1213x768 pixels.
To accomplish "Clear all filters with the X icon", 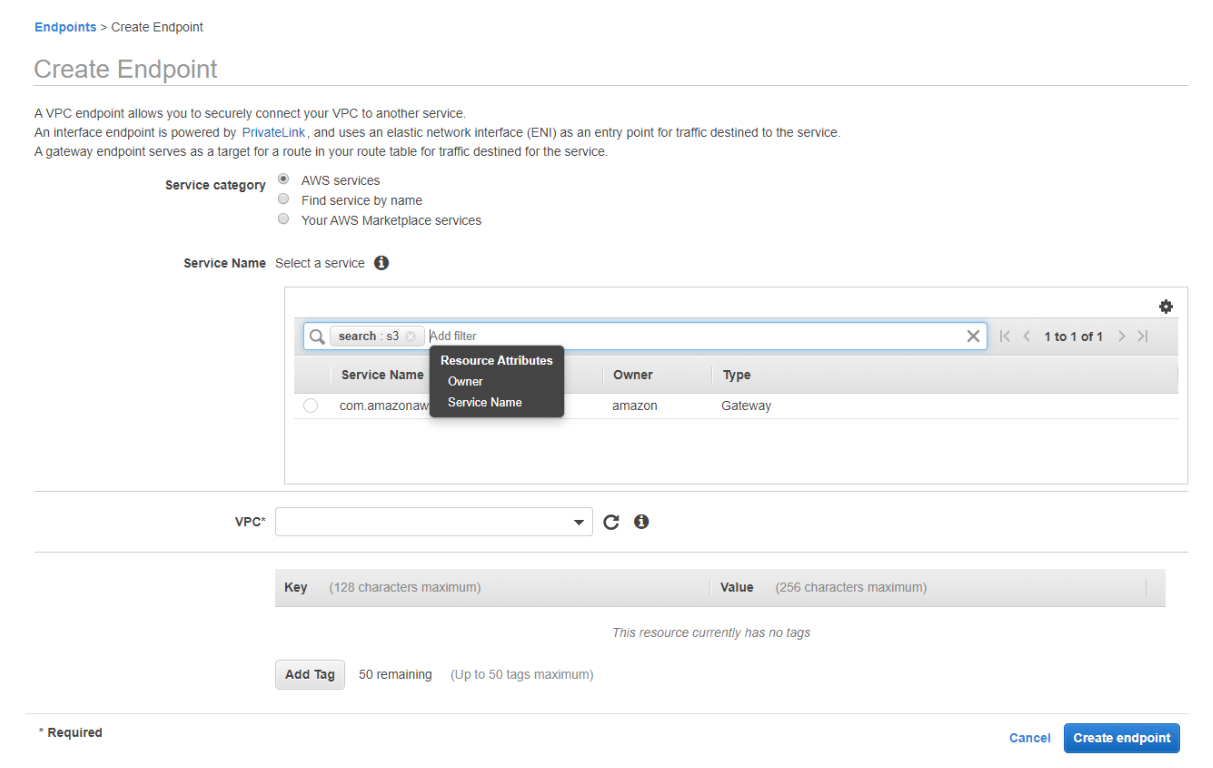I will [973, 336].
